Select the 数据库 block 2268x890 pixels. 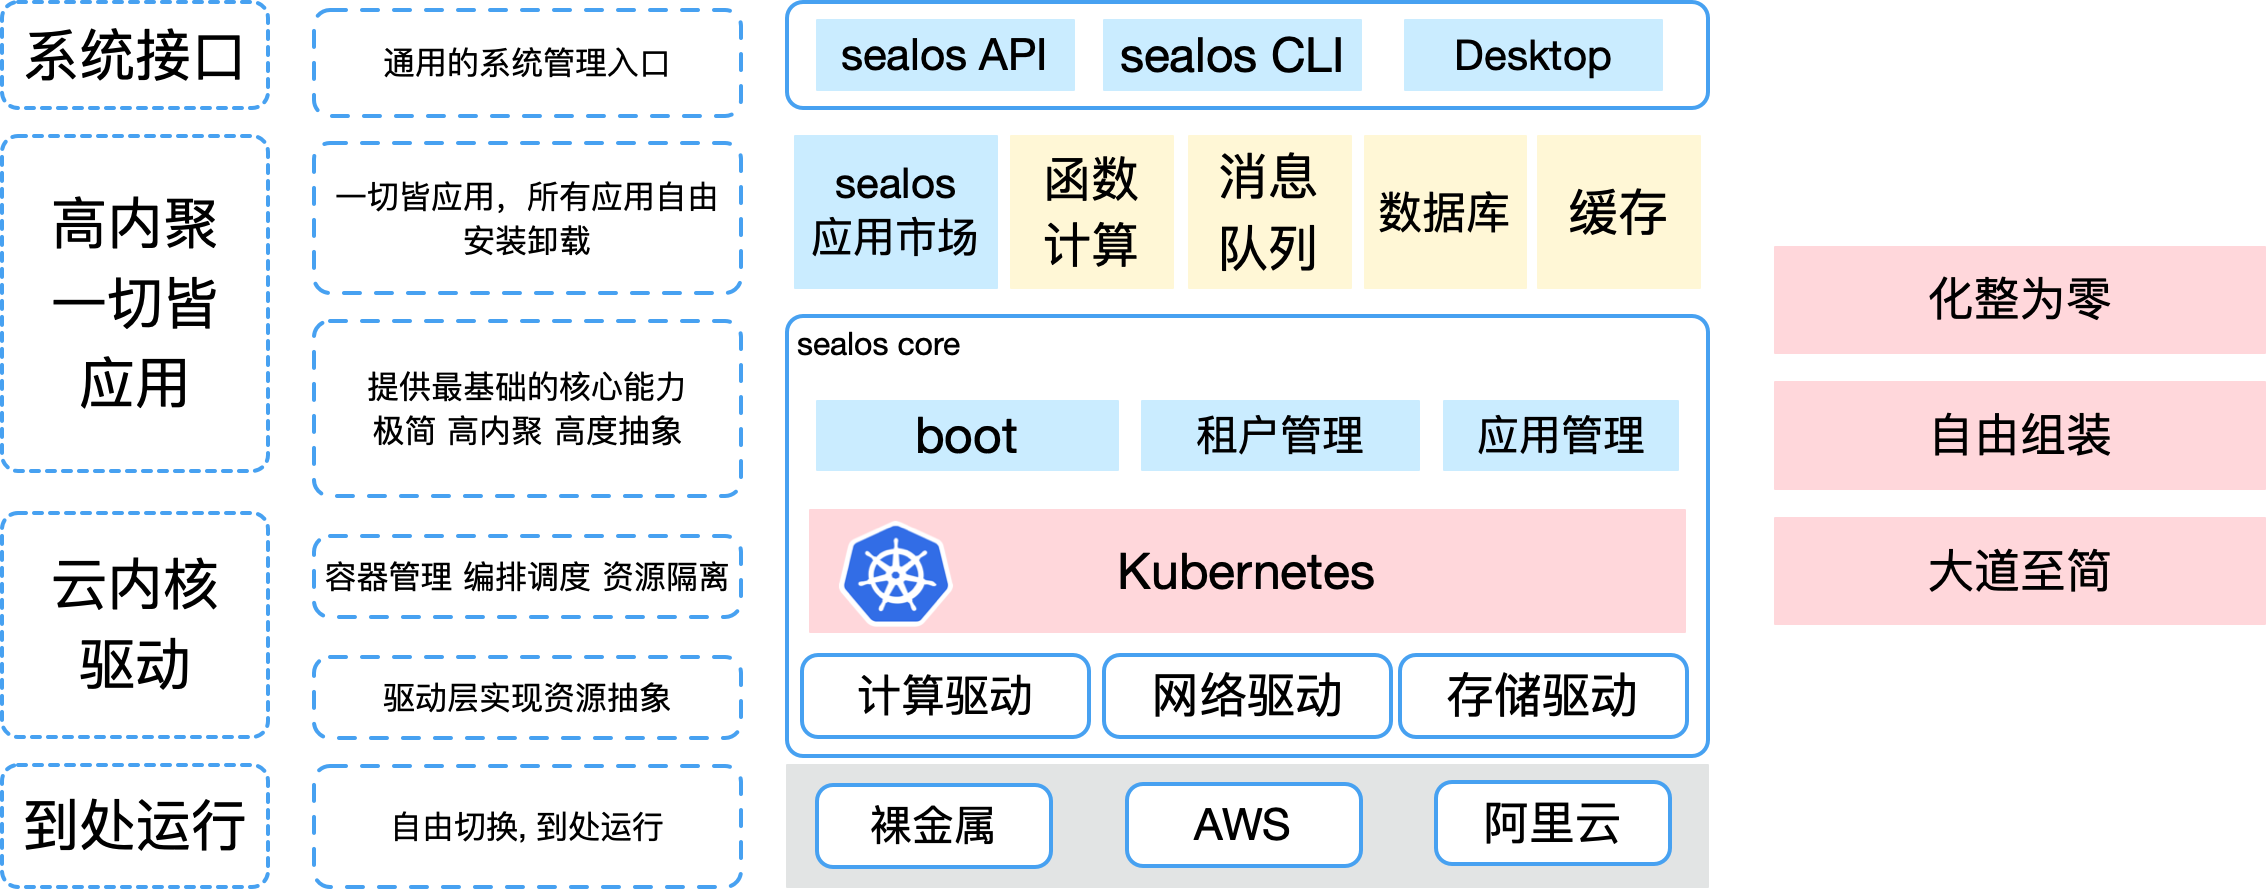pyautogui.click(x=1445, y=212)
